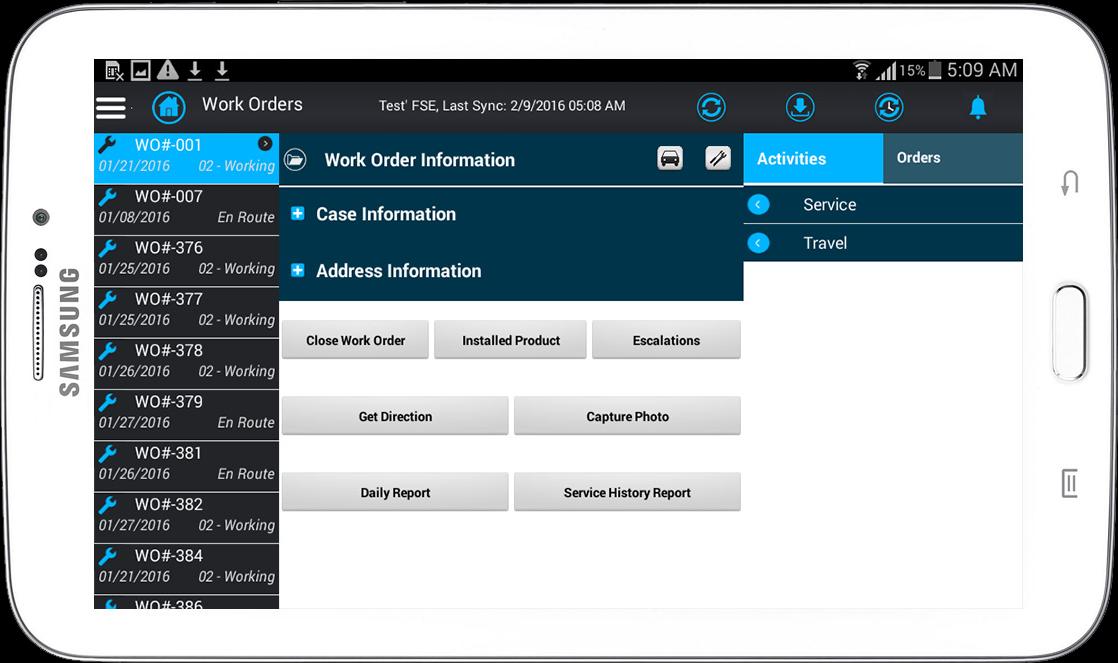The image size is (1118, 663).
Task: Expand the Service activity chevron
Action: 759,205
